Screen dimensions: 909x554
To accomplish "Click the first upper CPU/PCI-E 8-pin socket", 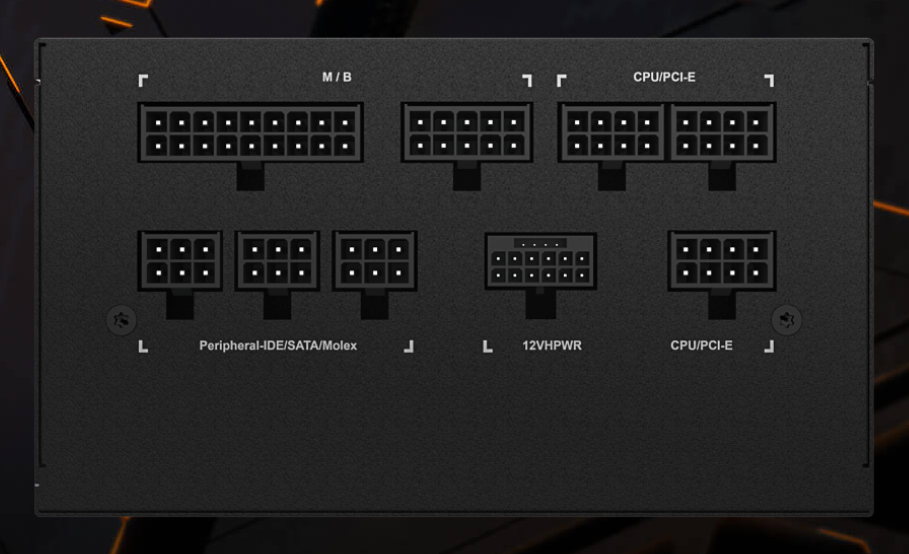I will pos(612,133).
